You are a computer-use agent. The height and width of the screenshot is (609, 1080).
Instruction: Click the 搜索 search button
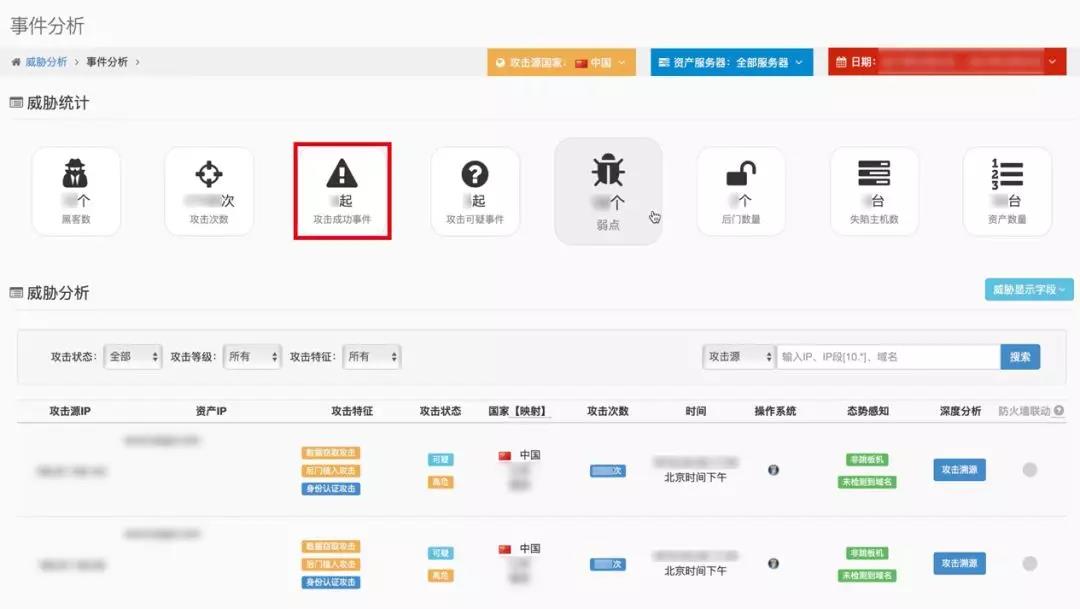click(x=1020, y=357)
